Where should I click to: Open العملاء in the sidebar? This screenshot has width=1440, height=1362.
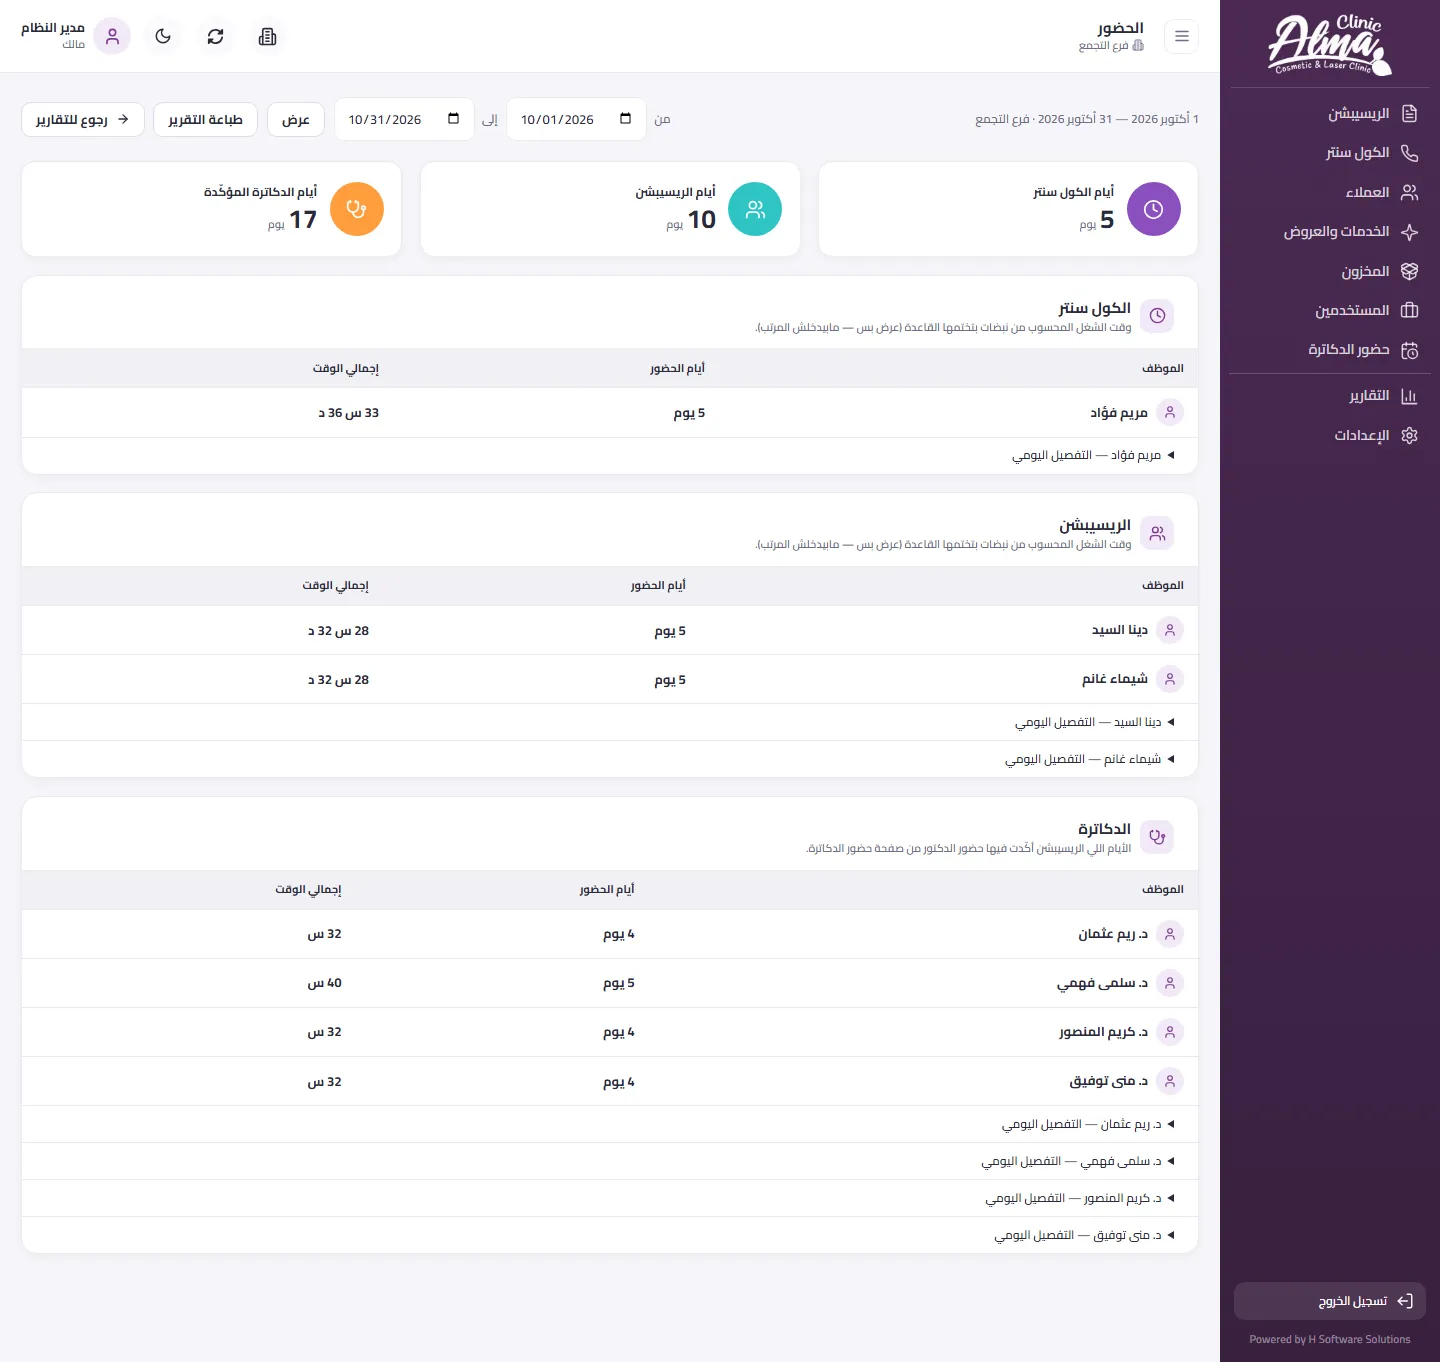1330,192
